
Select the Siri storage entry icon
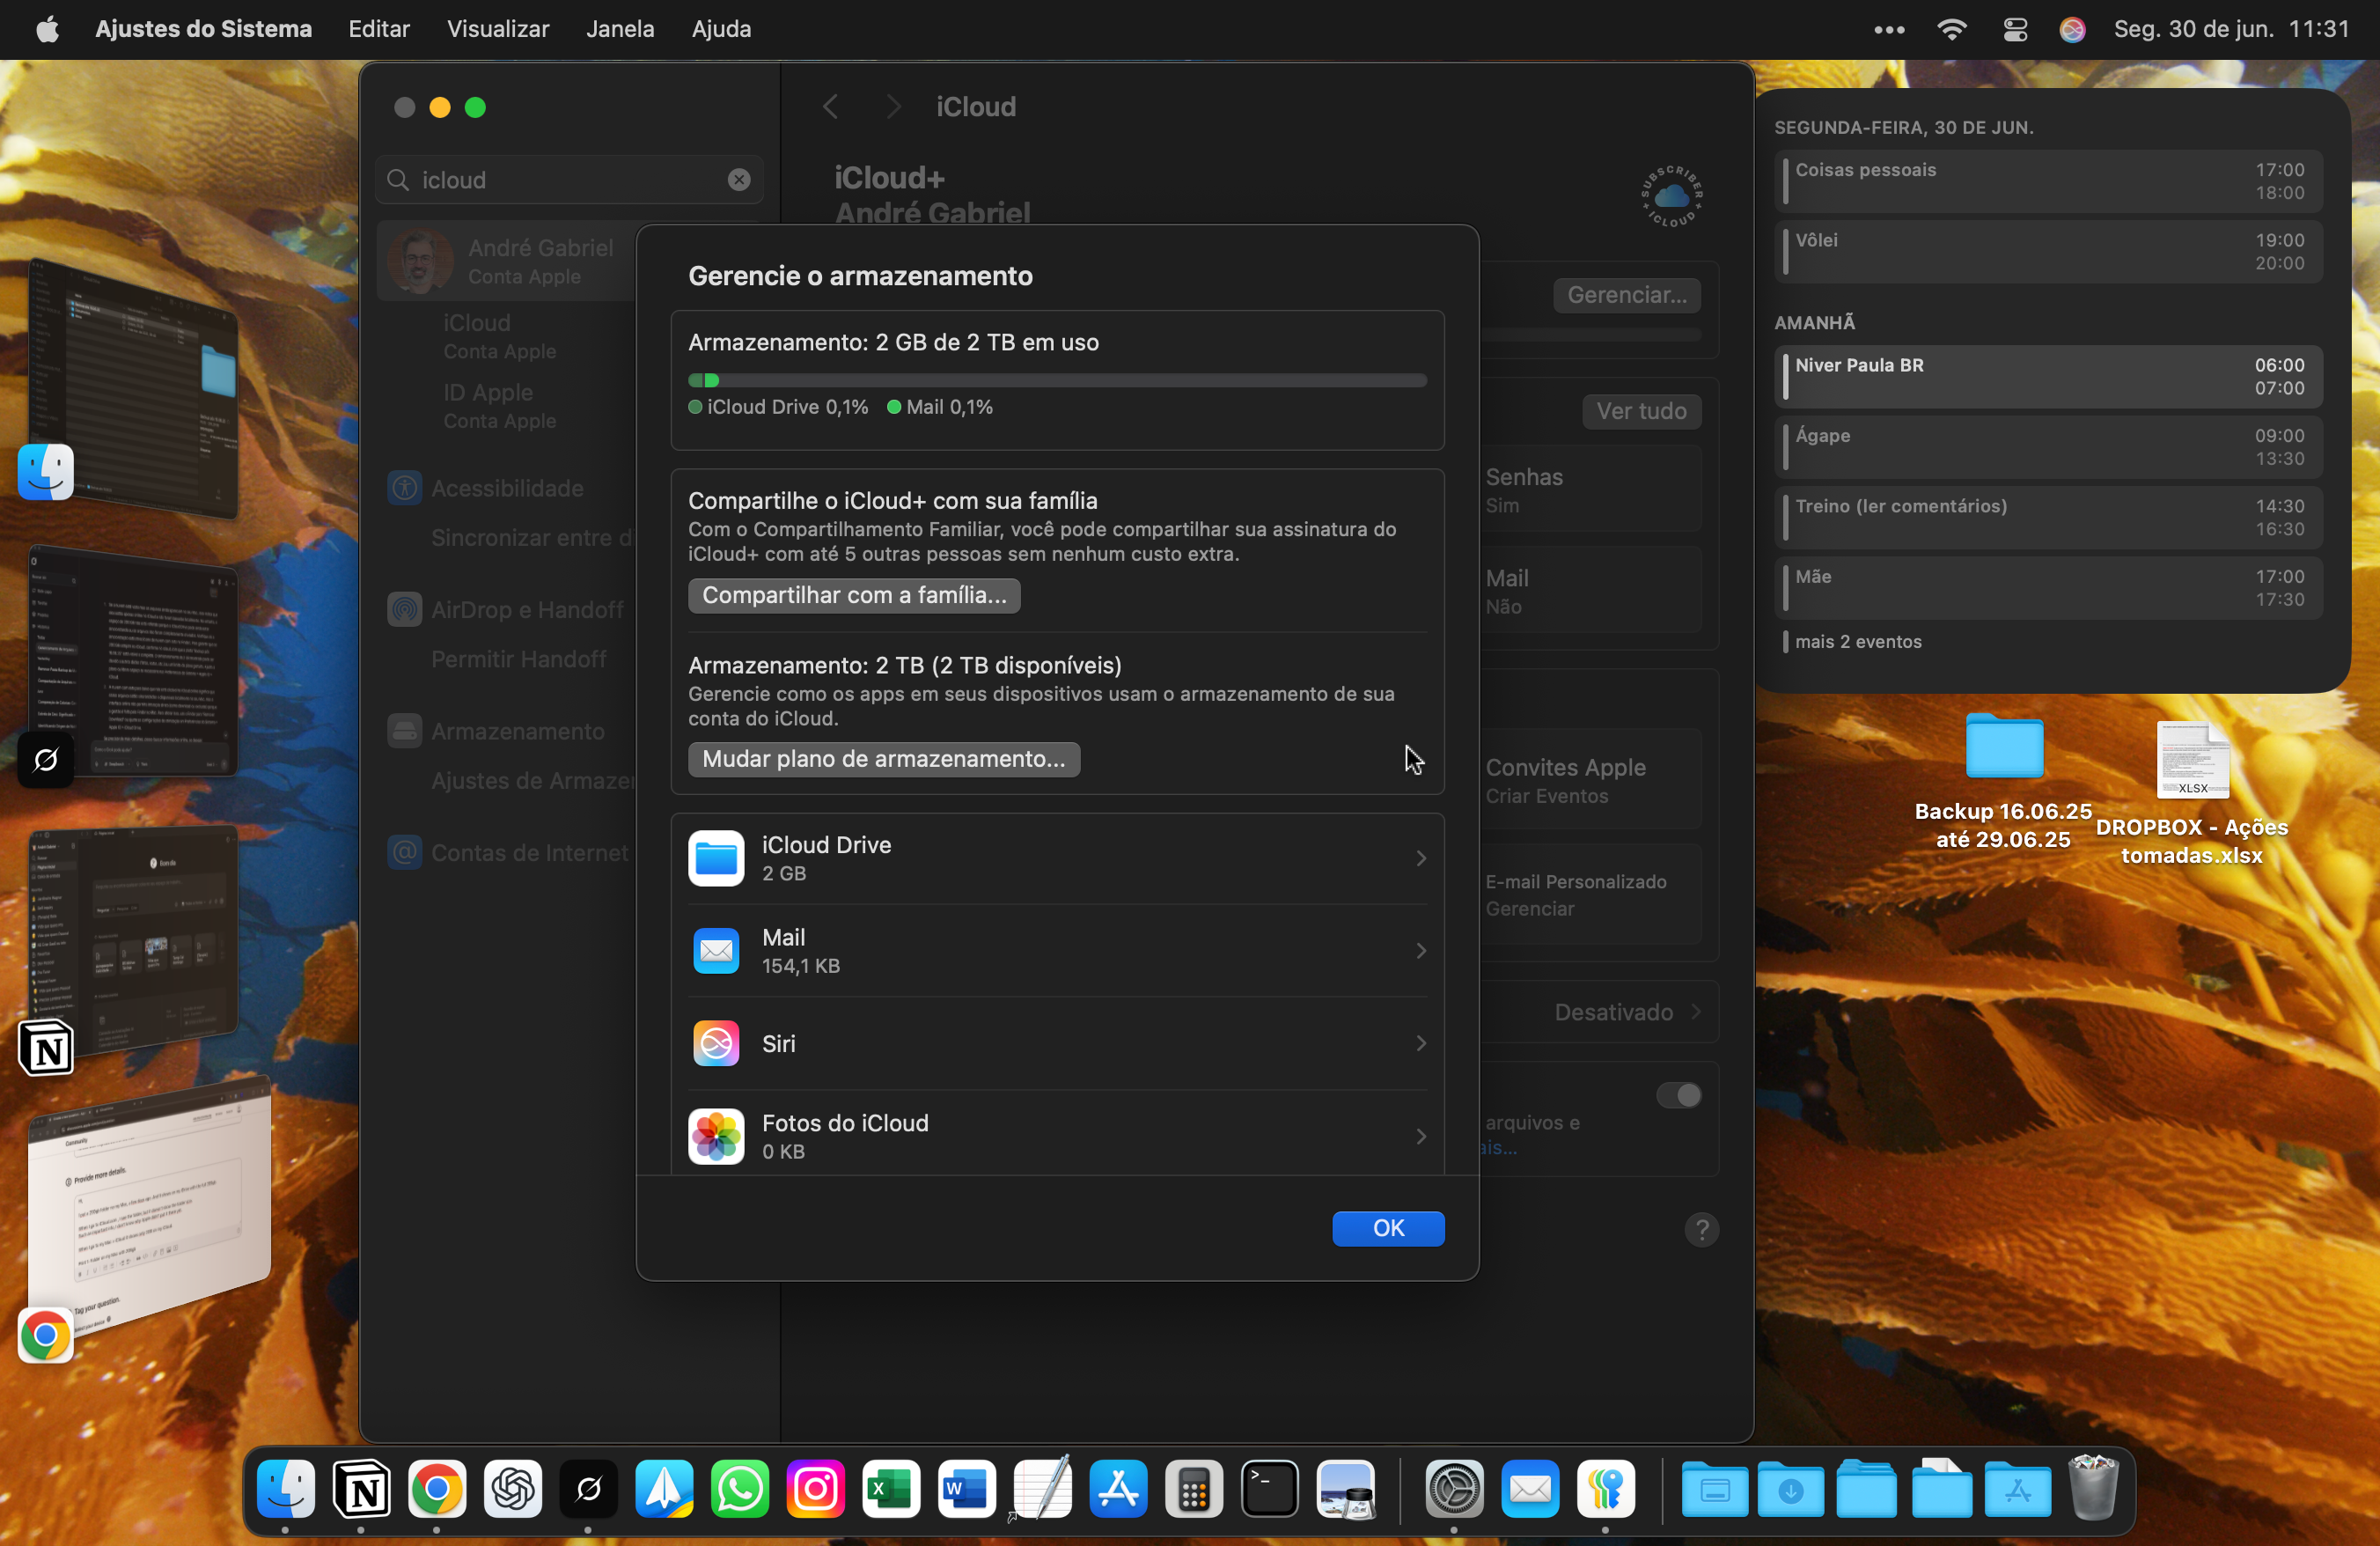click(716, 1043)
